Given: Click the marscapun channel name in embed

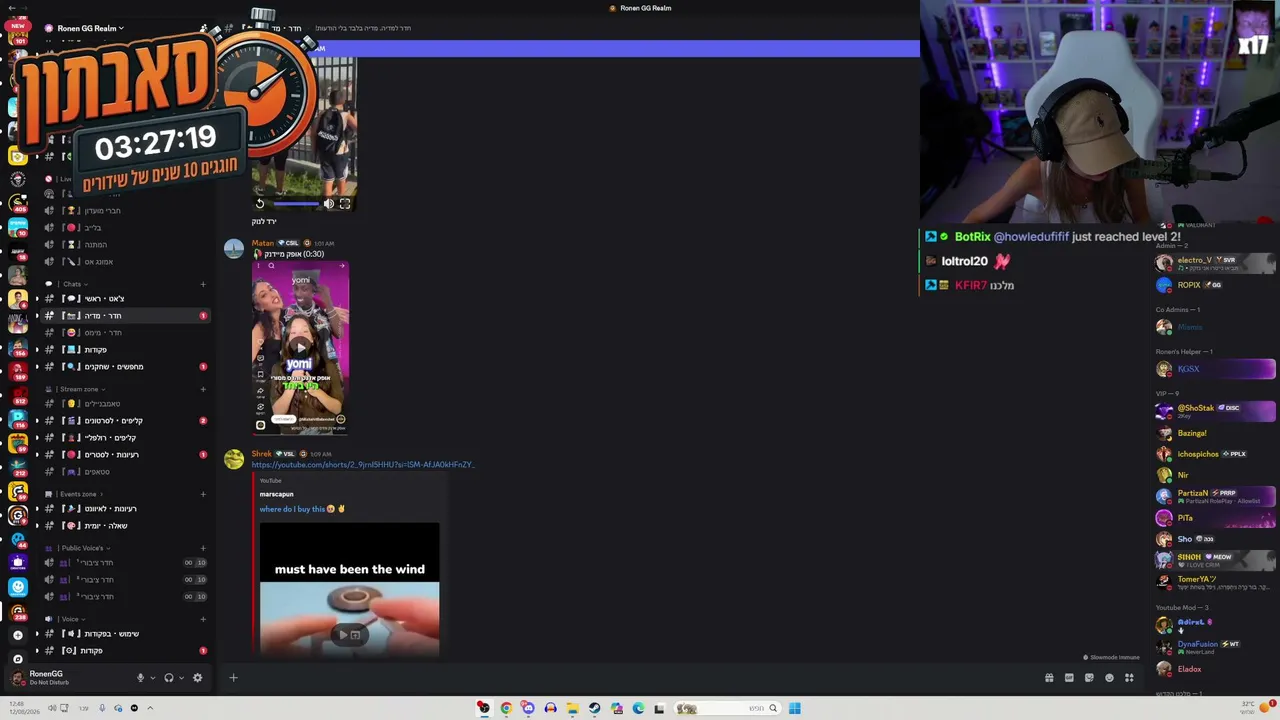Looking at the screenshot, I should coord(277,494).
